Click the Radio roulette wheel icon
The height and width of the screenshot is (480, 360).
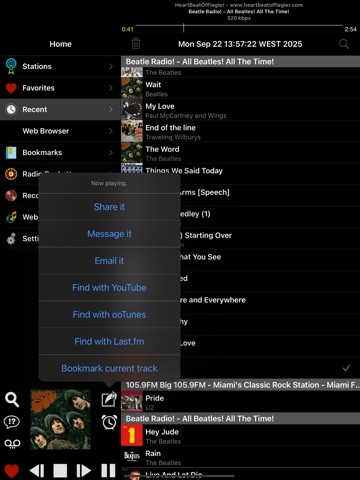tap(11, 174)
